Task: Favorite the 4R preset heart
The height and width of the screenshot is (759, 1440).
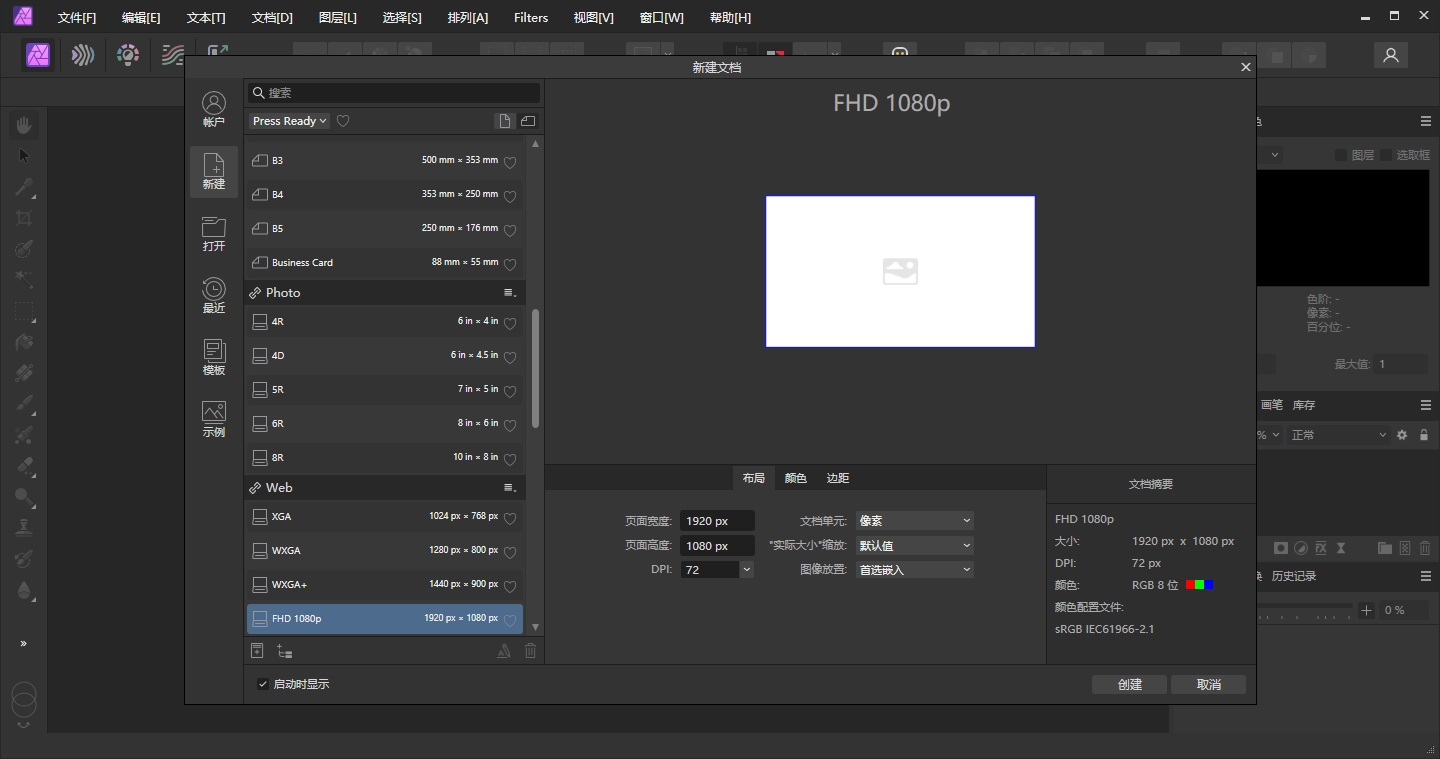Action: [510, 323]
